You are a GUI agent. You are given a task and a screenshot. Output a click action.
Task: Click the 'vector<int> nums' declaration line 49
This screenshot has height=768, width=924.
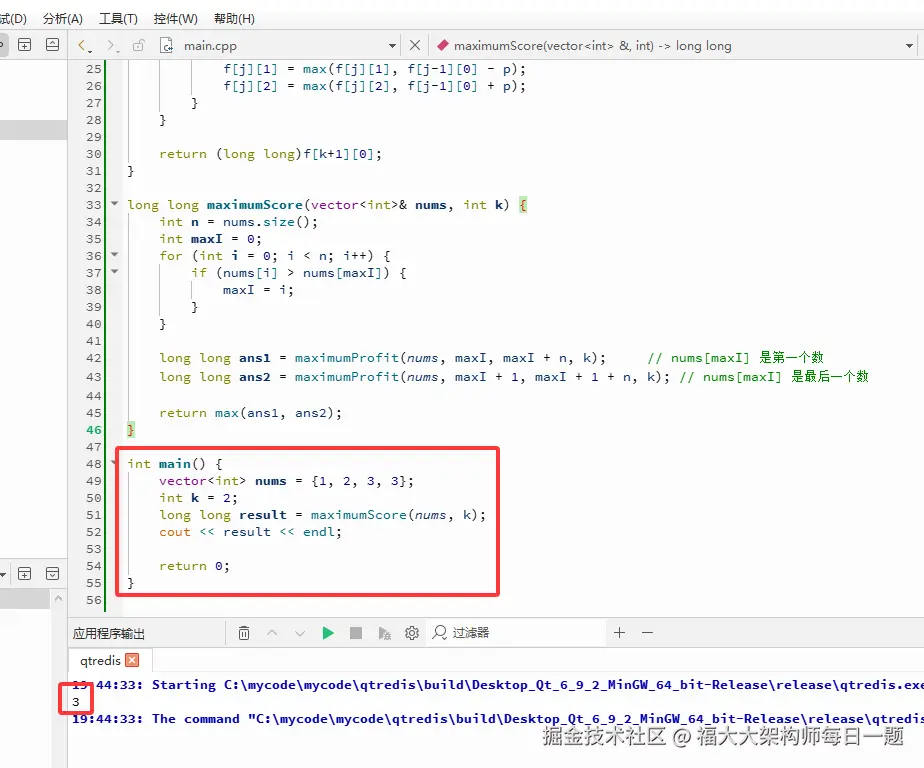point(286,481)
